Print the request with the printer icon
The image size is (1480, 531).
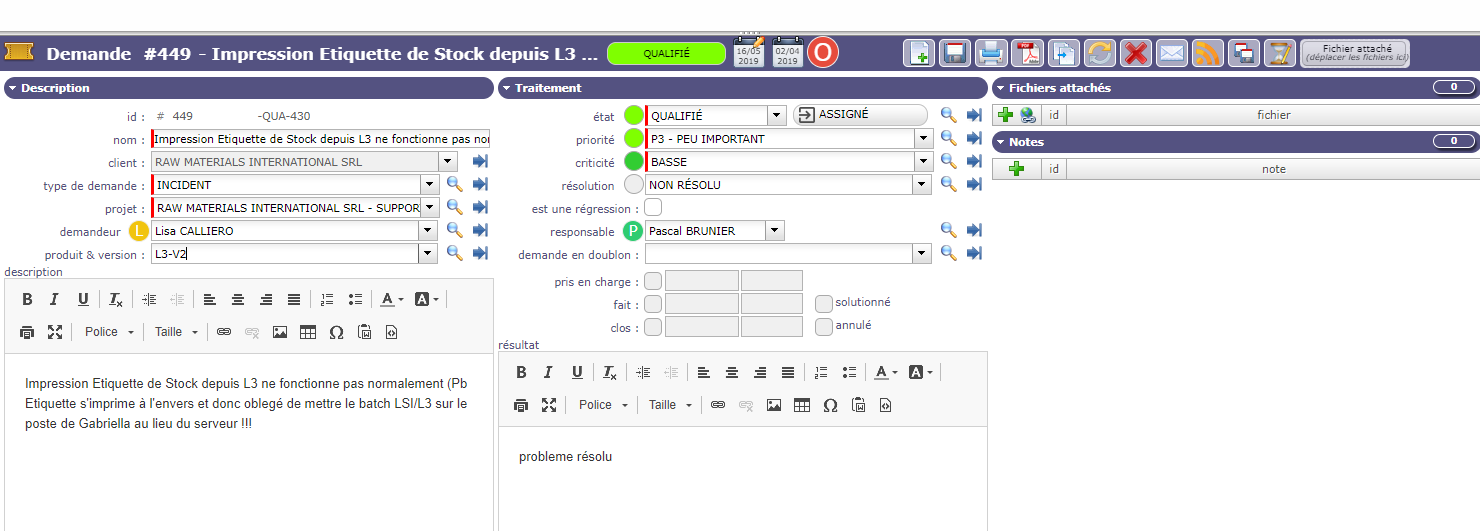(x=991, y=53)
